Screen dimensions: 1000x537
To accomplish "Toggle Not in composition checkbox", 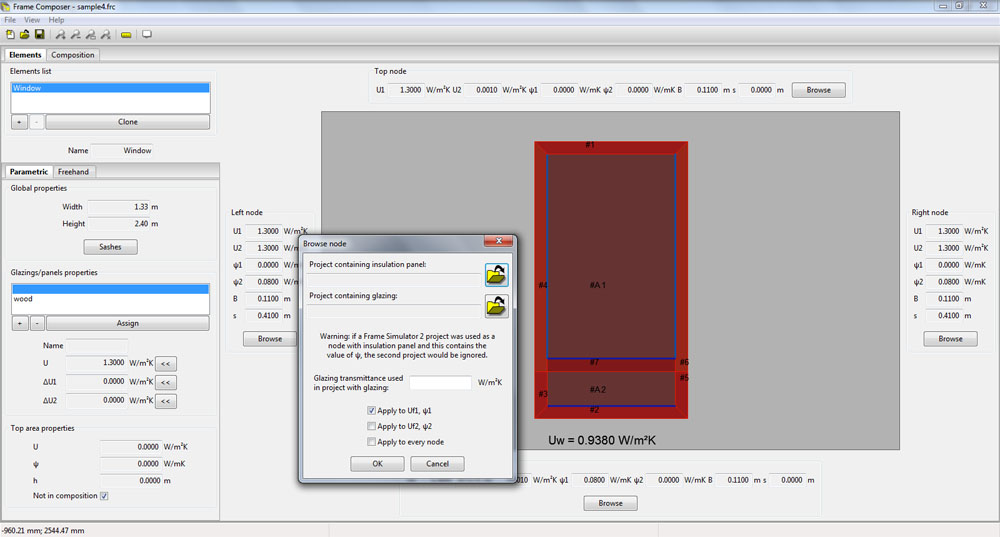I will [x=104, y=496].
